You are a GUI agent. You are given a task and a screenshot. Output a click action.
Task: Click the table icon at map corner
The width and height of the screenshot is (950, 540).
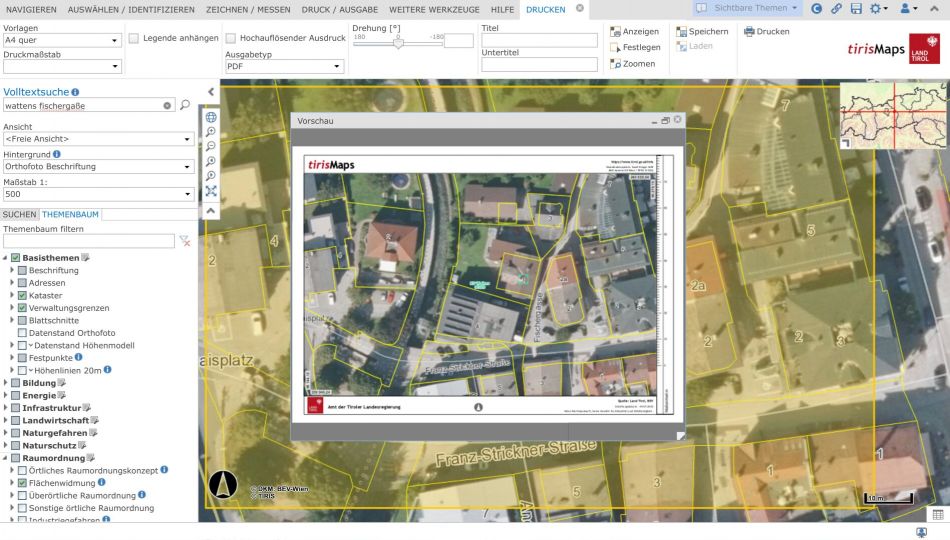[x=938, y=515]
